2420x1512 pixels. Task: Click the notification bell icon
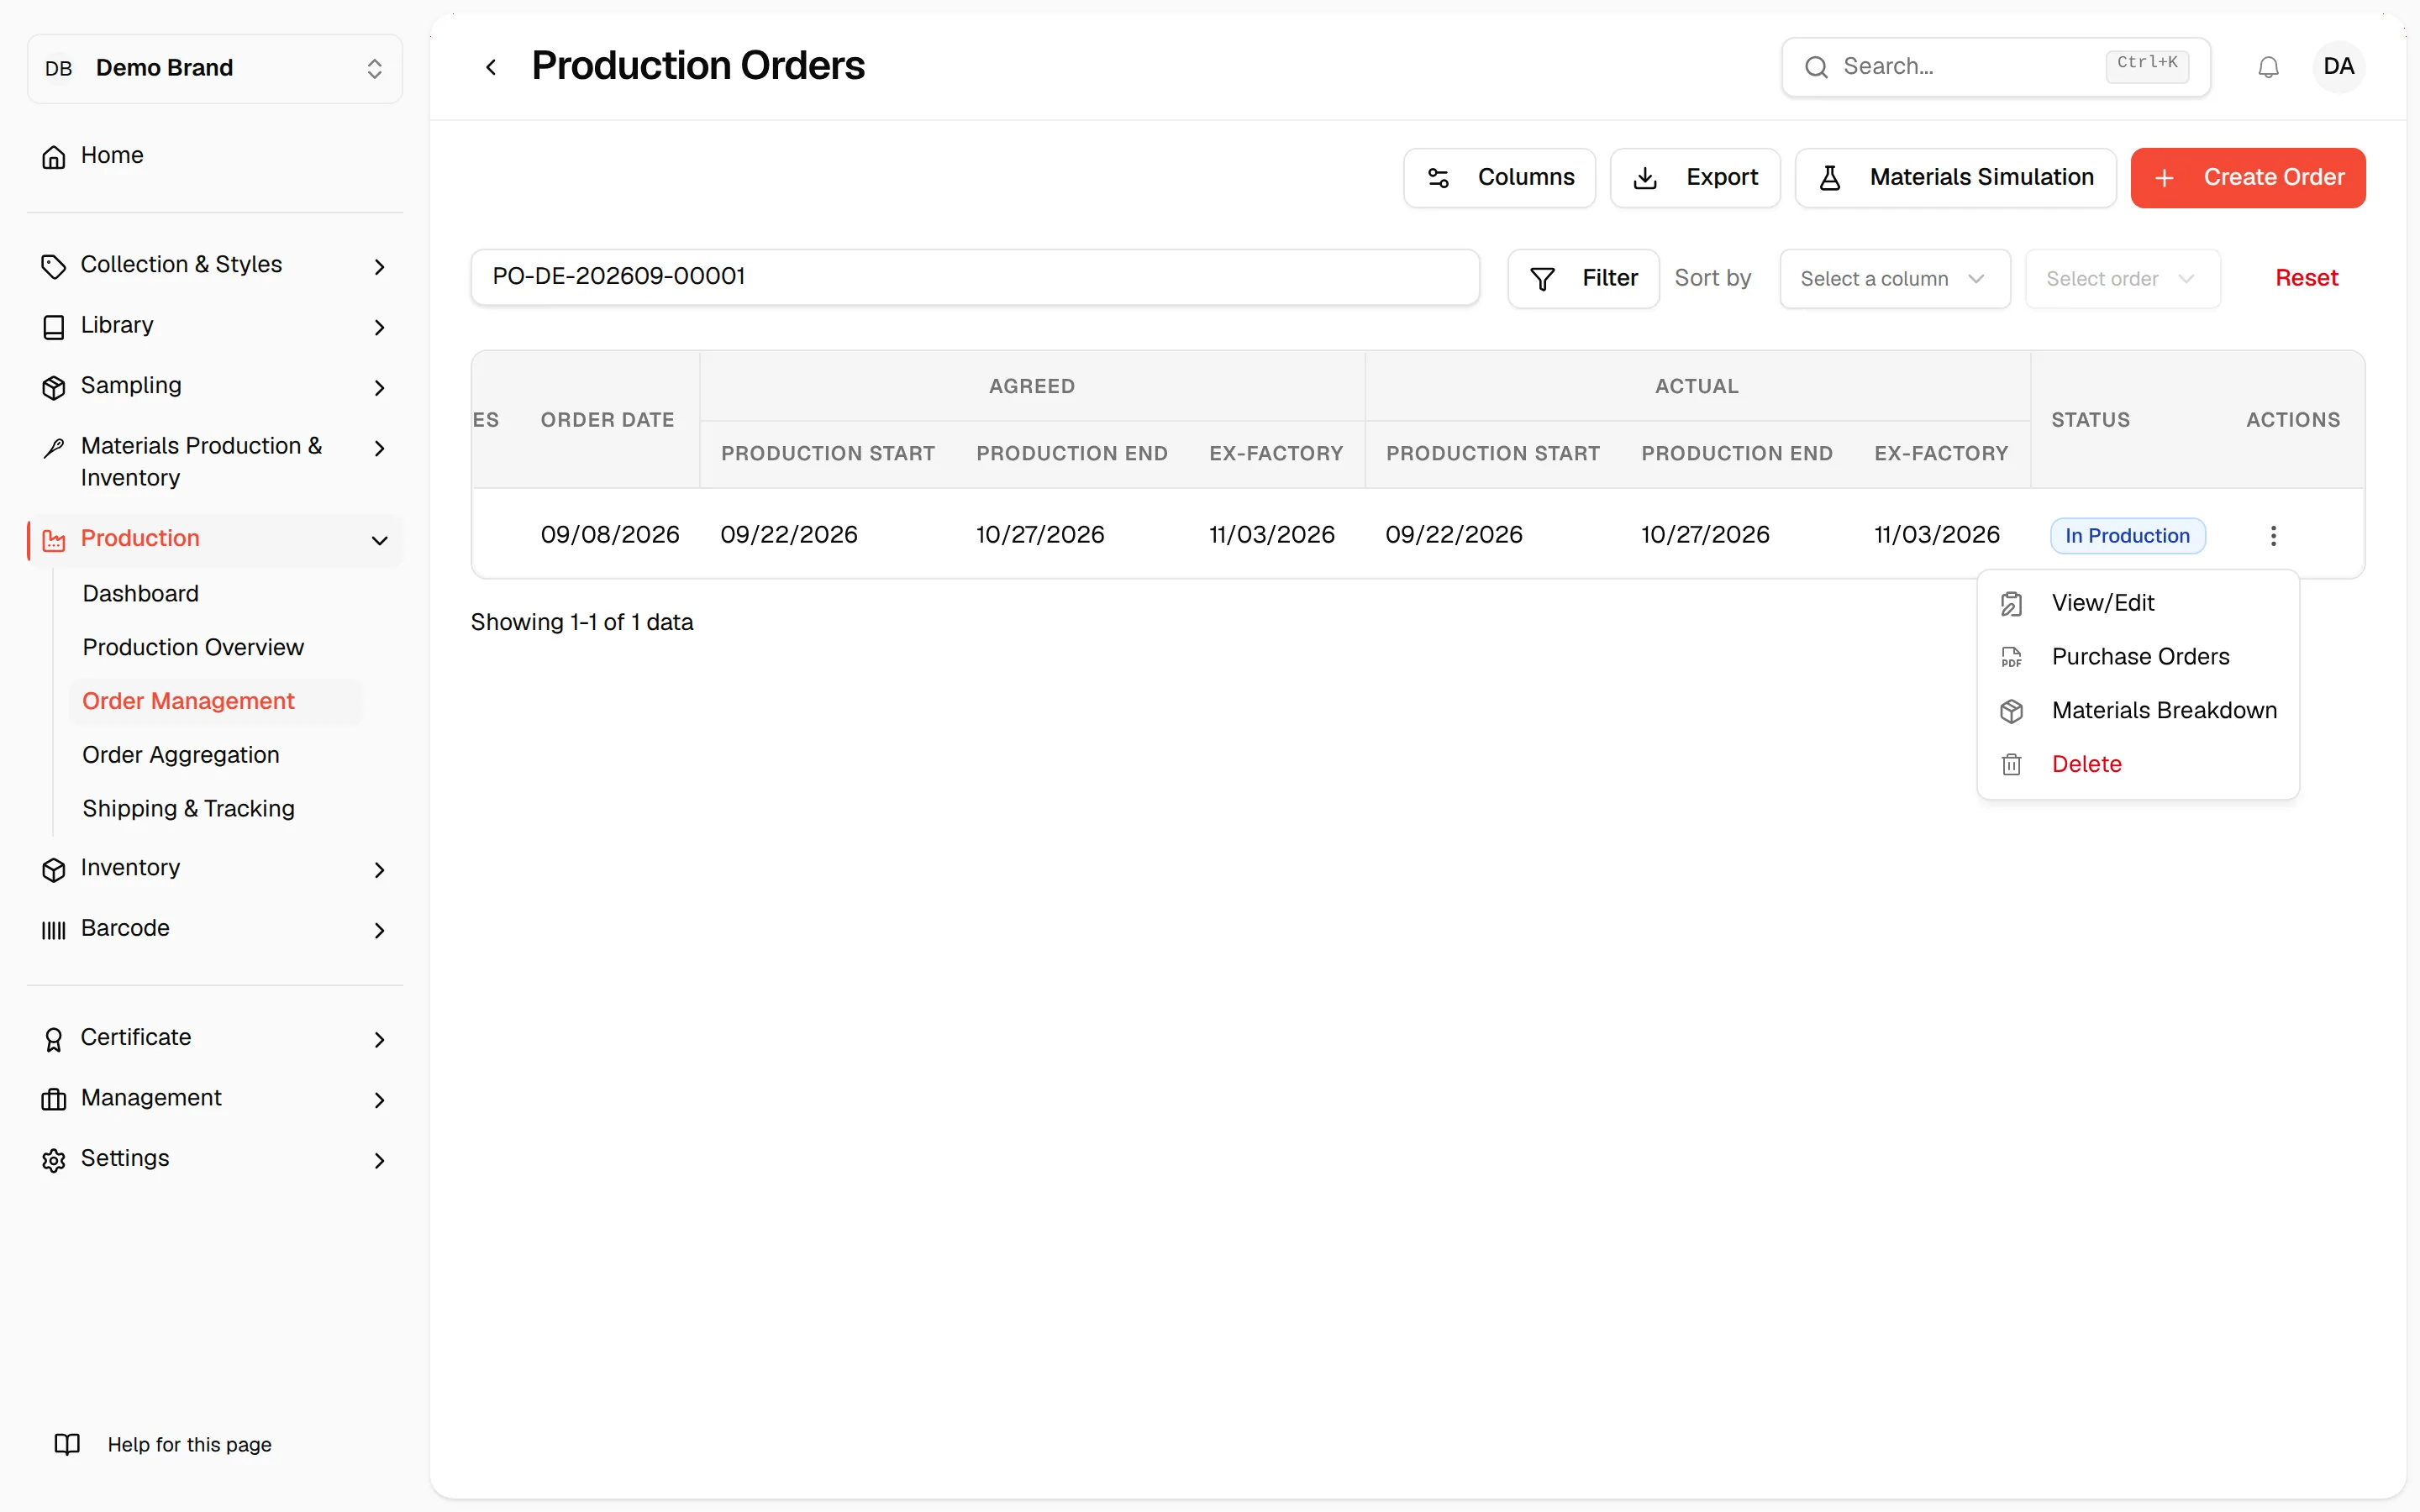(x=2268, y=67)
